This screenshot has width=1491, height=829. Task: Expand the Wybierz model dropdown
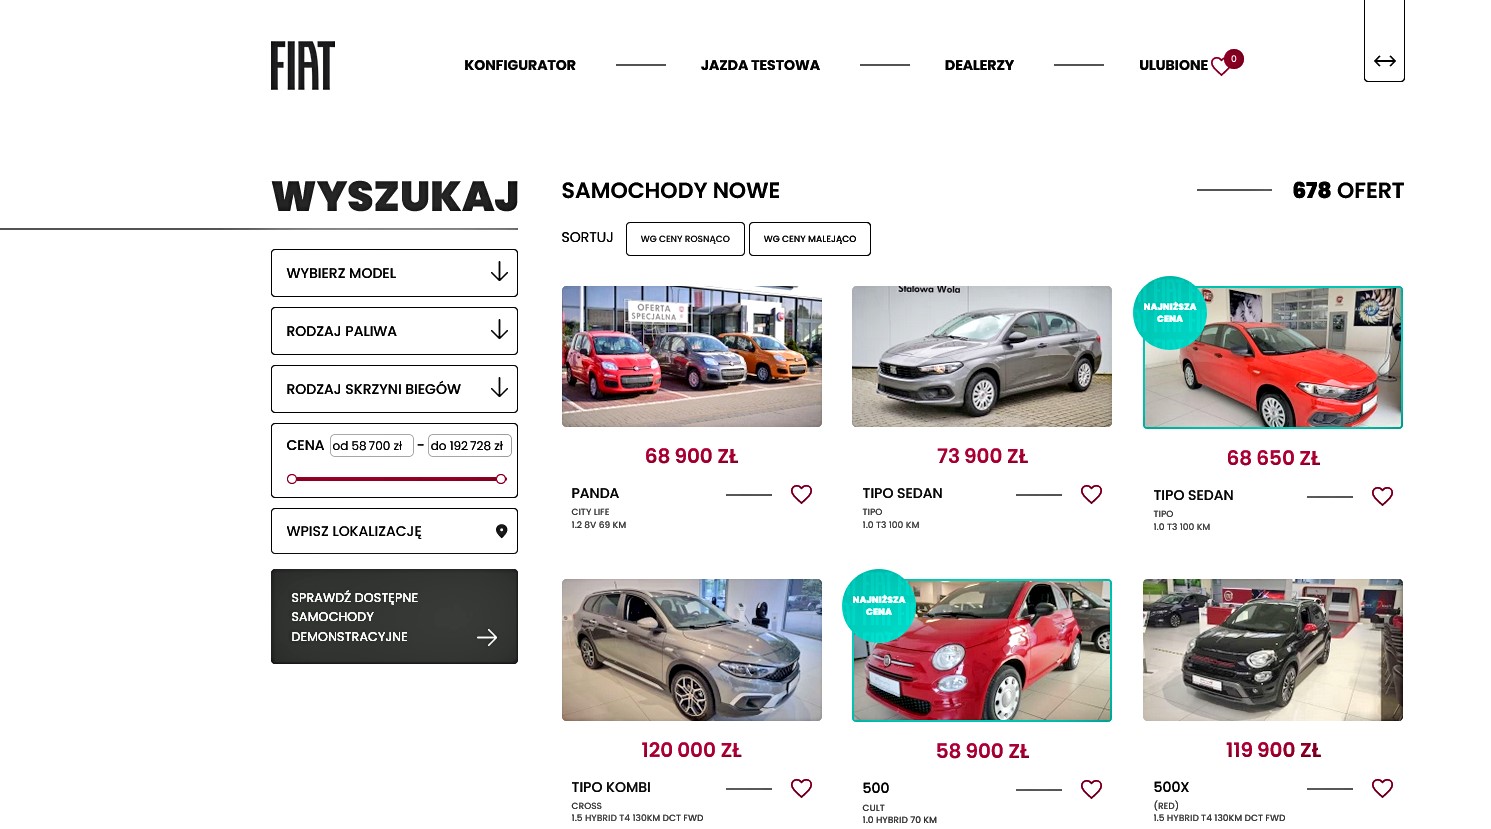pos(394,273)
